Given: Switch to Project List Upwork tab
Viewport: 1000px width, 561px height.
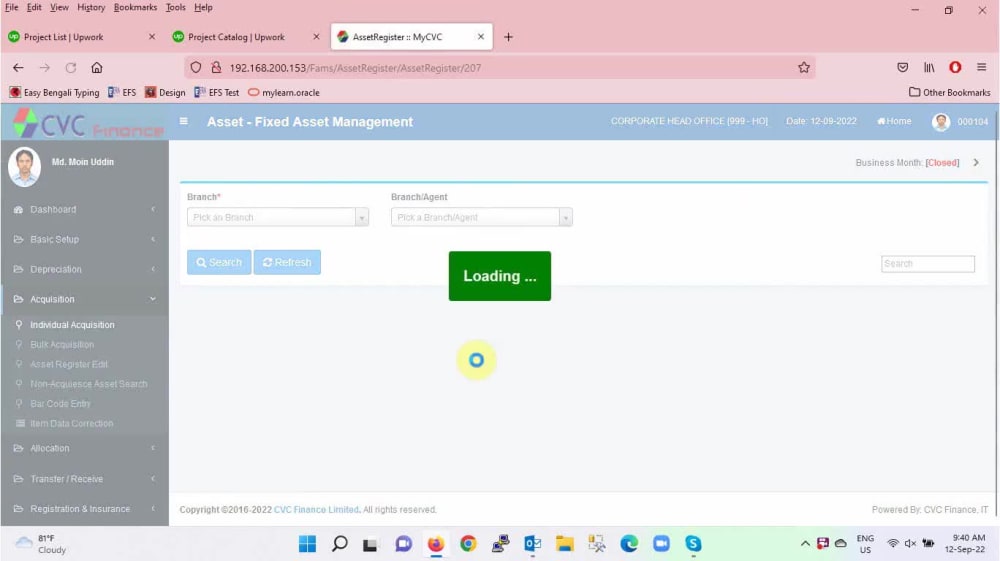Looking at the screenshot, I should [x=82, y=37].
